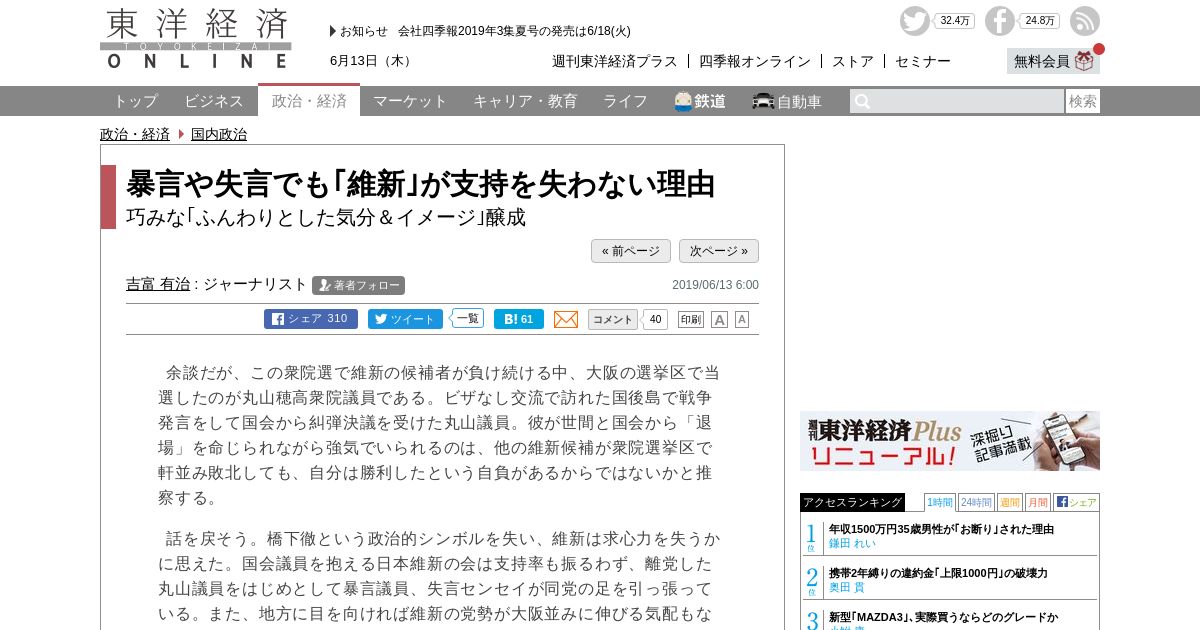Open the ストア link

click(x=853, y=61)
